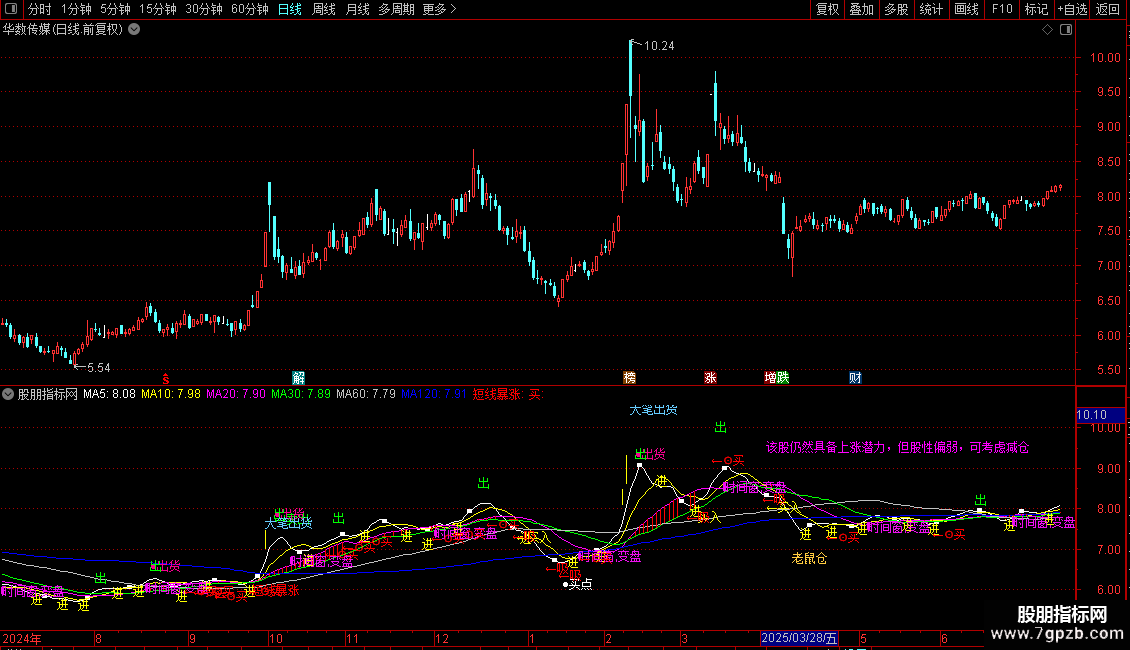Select the 5分钟 period tab
Image resolution: width=1130 pixels, height=650 pixels.
pos(115,9)
